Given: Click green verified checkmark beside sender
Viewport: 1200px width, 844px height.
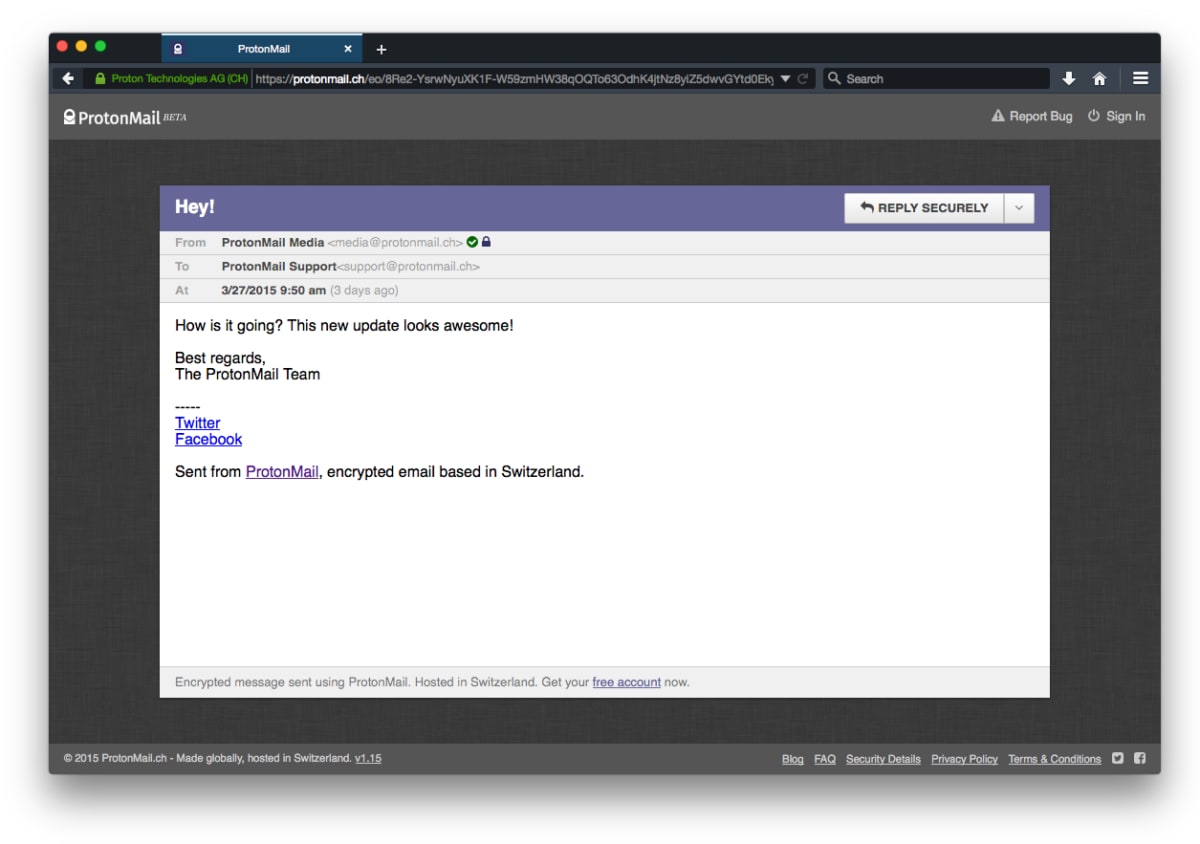Looking at the screenshot, I should coord(472,242).
